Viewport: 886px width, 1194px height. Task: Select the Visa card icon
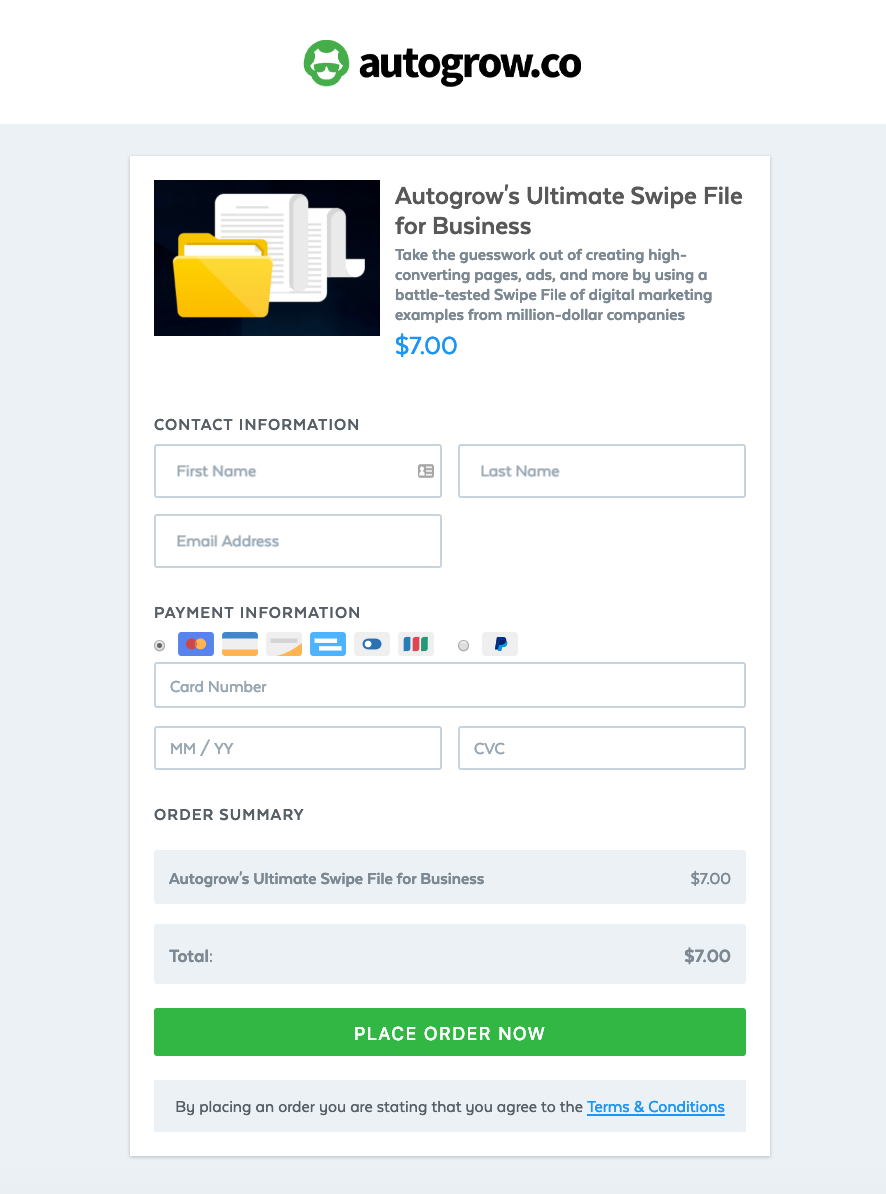239,644
